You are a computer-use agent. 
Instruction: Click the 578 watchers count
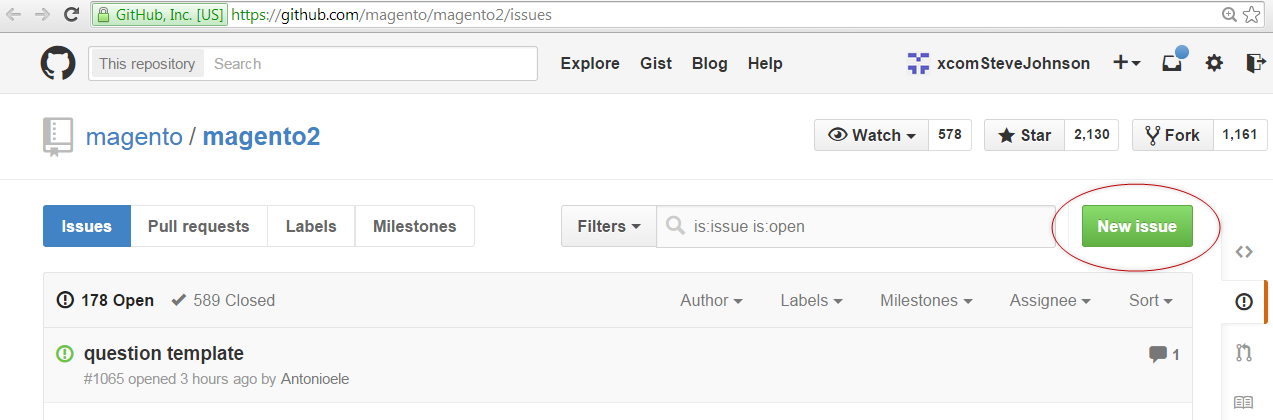(x=950, y=135)
